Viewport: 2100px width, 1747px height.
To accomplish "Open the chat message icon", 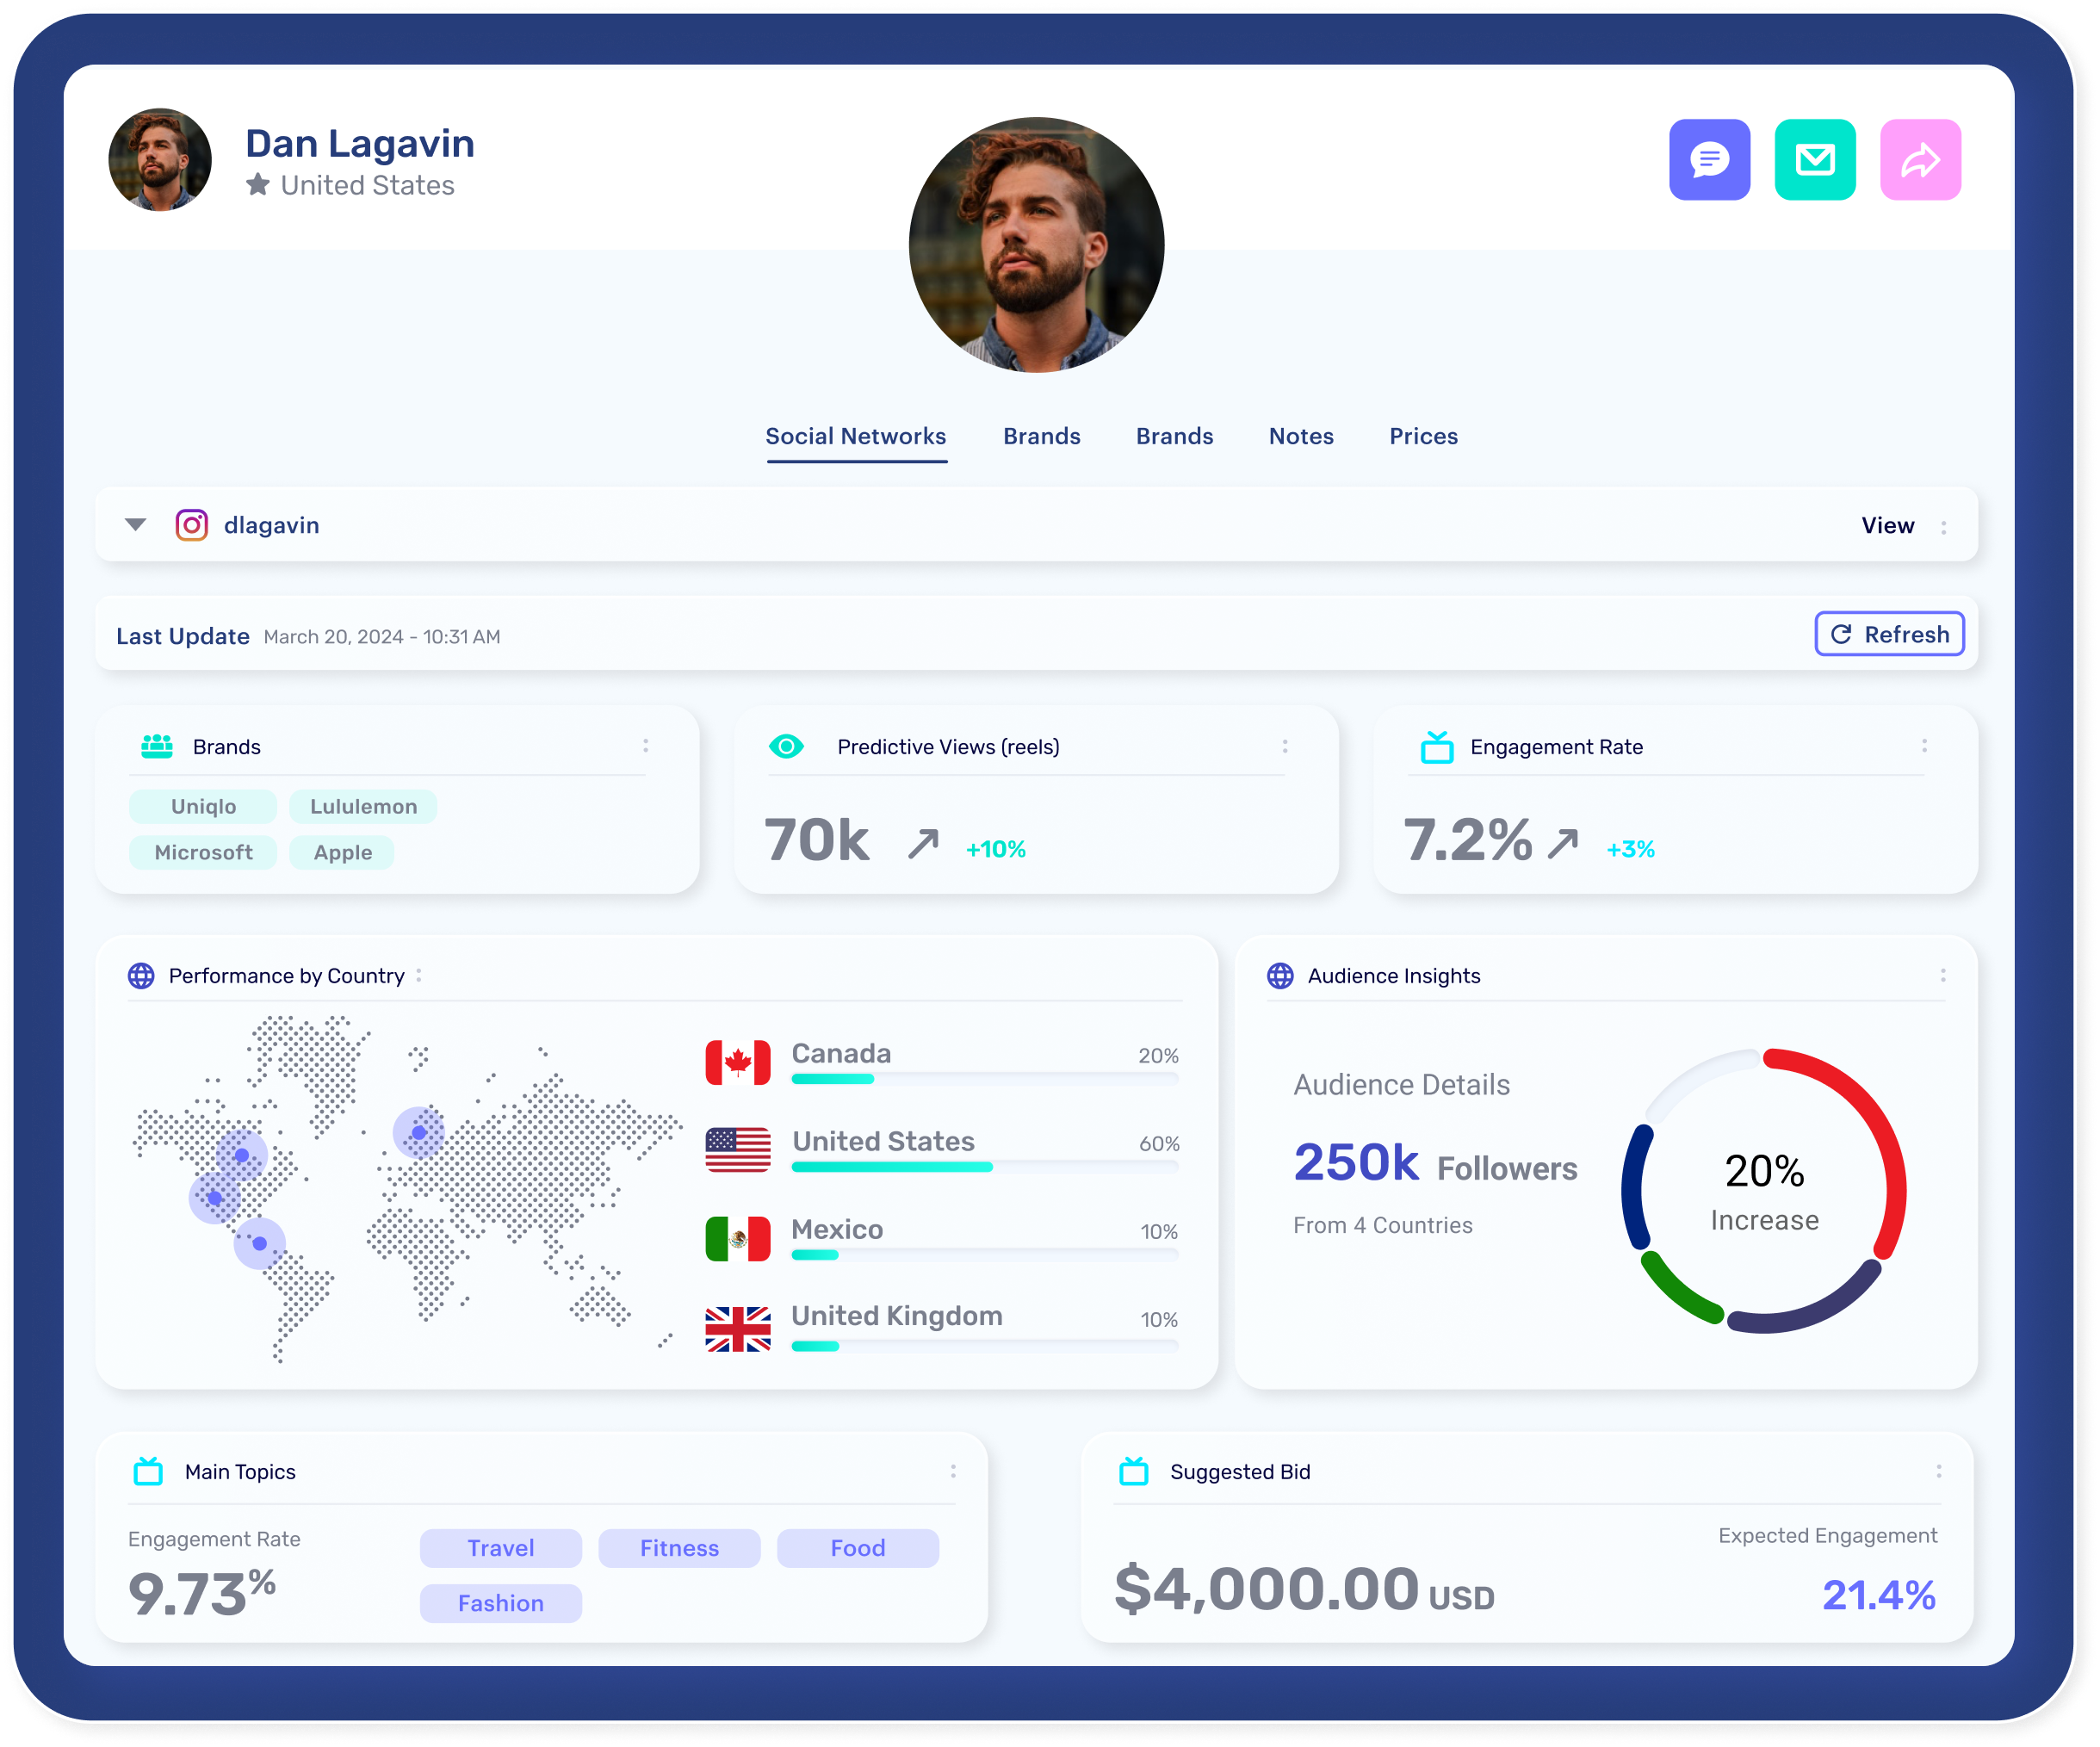I will click(x=1709, y=159).
